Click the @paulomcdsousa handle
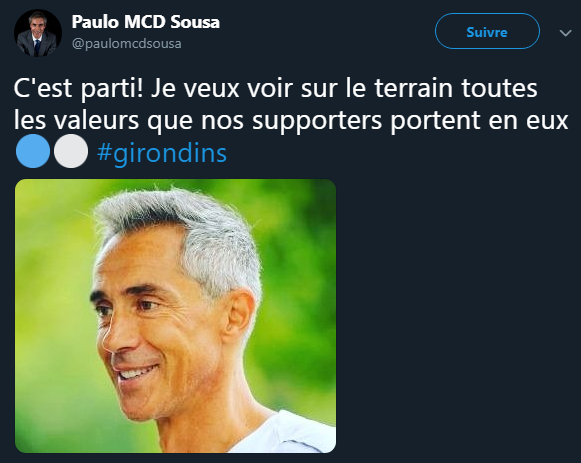This screenshot has width=581, height=463. [x=126, y=43]
